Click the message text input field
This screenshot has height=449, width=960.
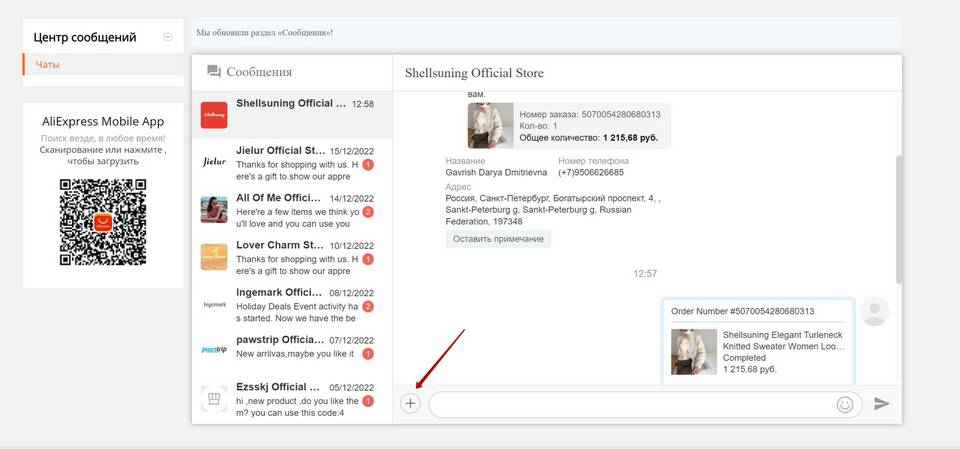630,404
